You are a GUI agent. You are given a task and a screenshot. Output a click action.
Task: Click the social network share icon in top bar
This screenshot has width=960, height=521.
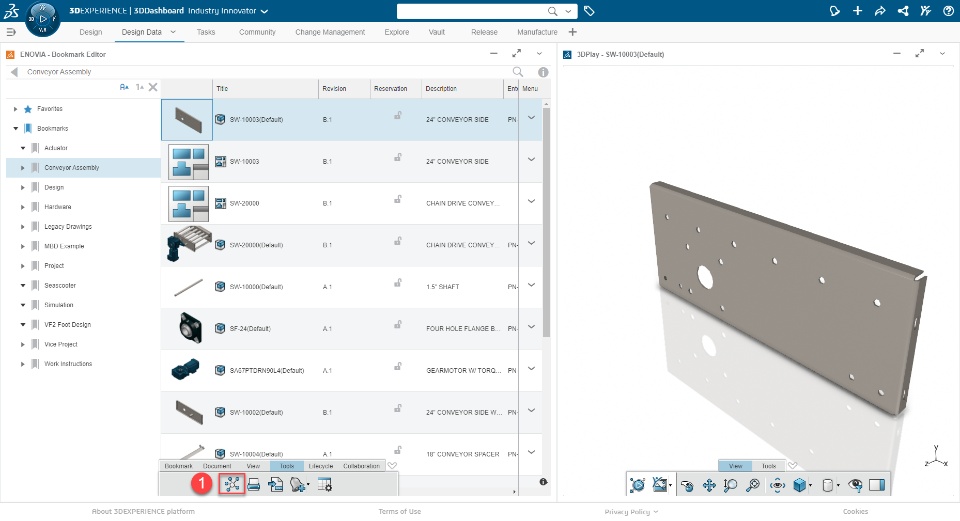coord(902,11)
